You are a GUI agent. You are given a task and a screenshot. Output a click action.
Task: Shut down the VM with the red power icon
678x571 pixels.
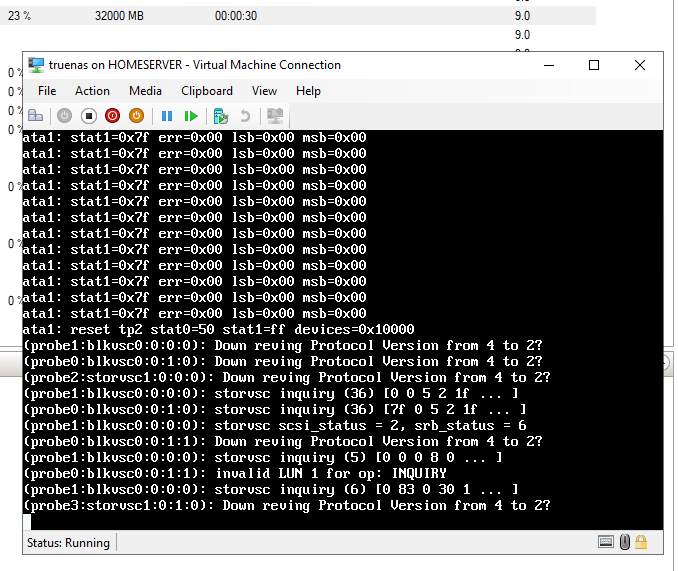[x=112, y=116]
